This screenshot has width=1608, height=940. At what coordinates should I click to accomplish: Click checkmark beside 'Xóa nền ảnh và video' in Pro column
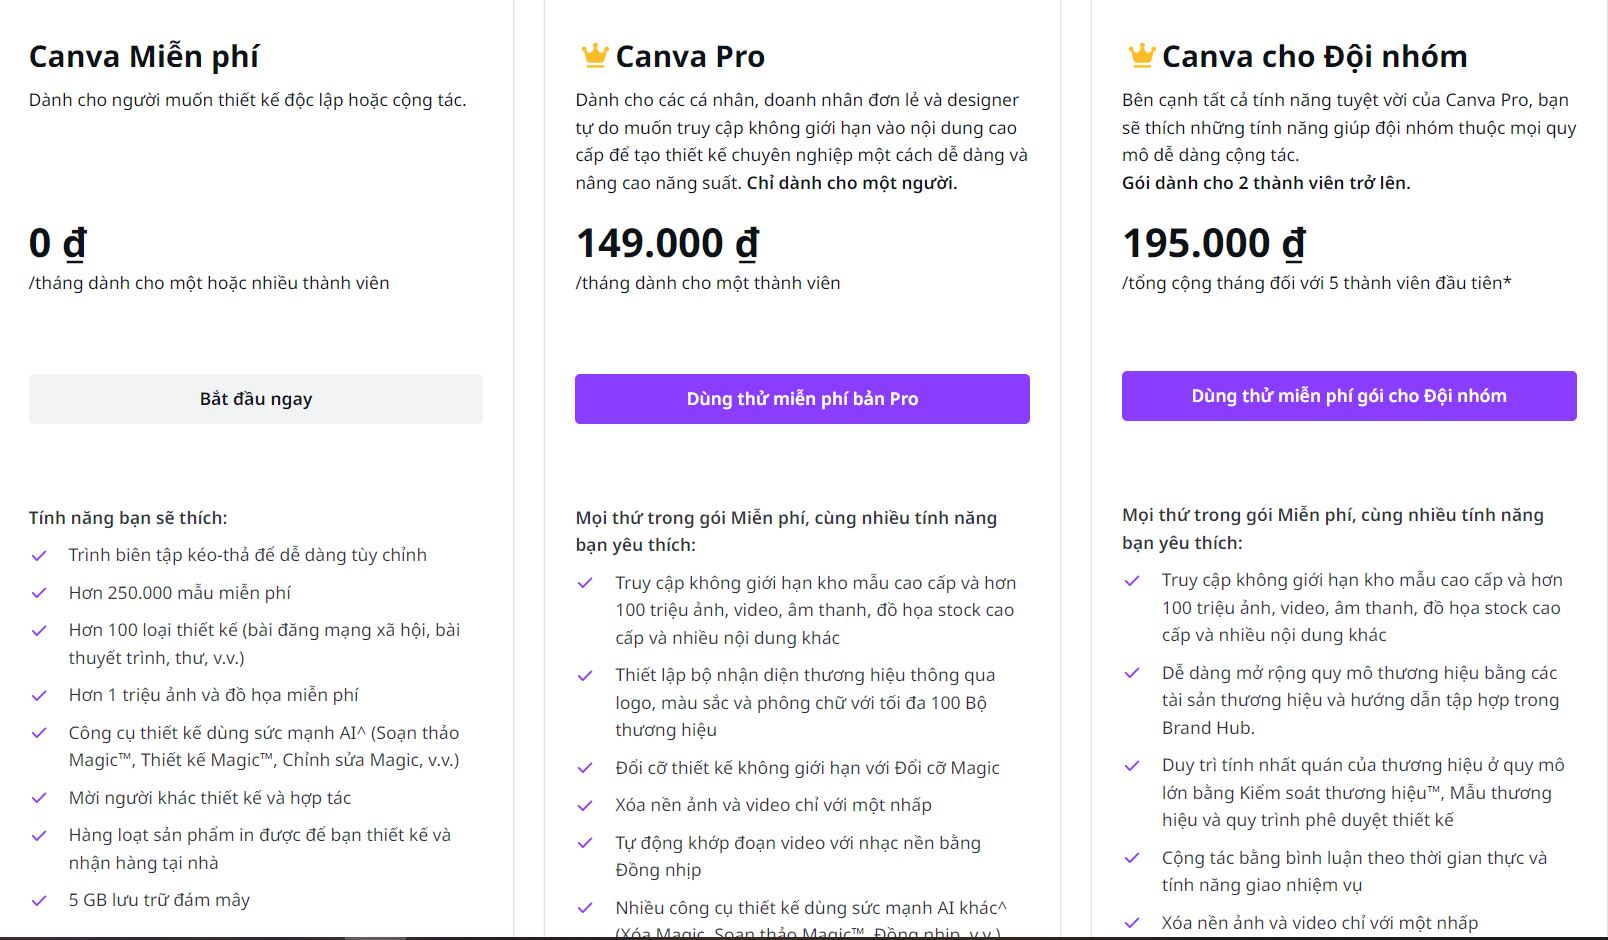click(583, 804)
